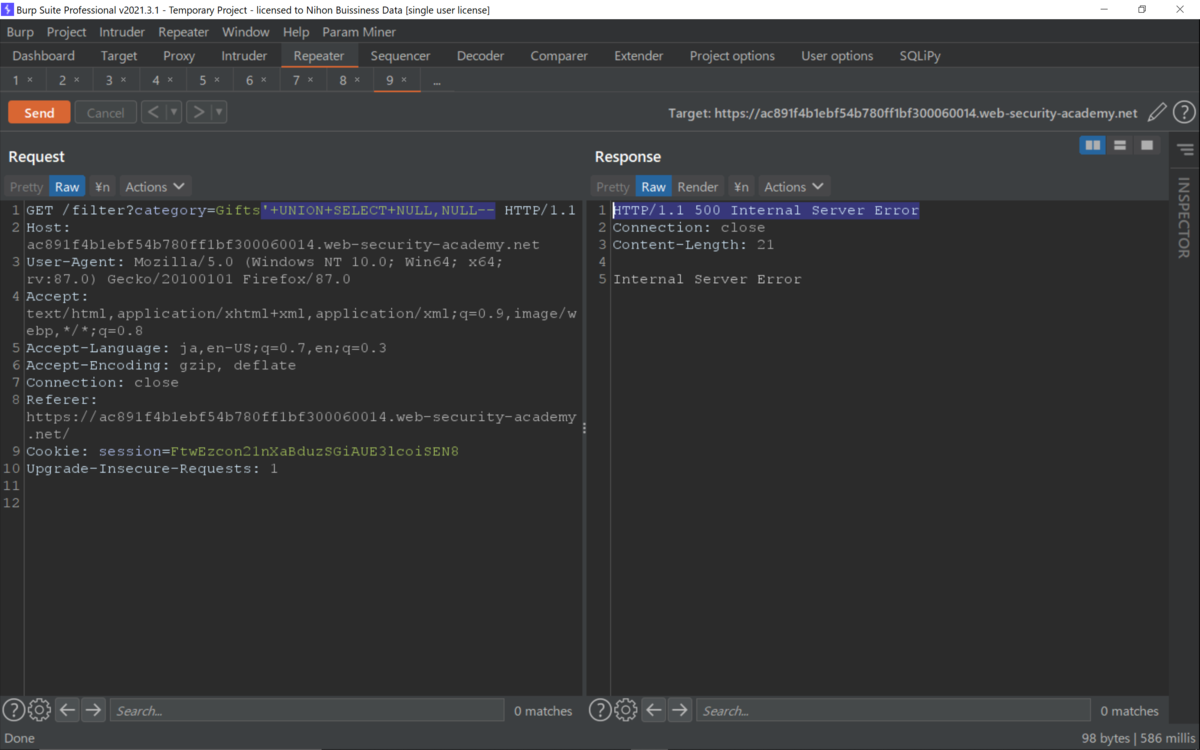Select side-by-side split layout view
This screenshot has height=750, width=1200.
pos(1093,146)
